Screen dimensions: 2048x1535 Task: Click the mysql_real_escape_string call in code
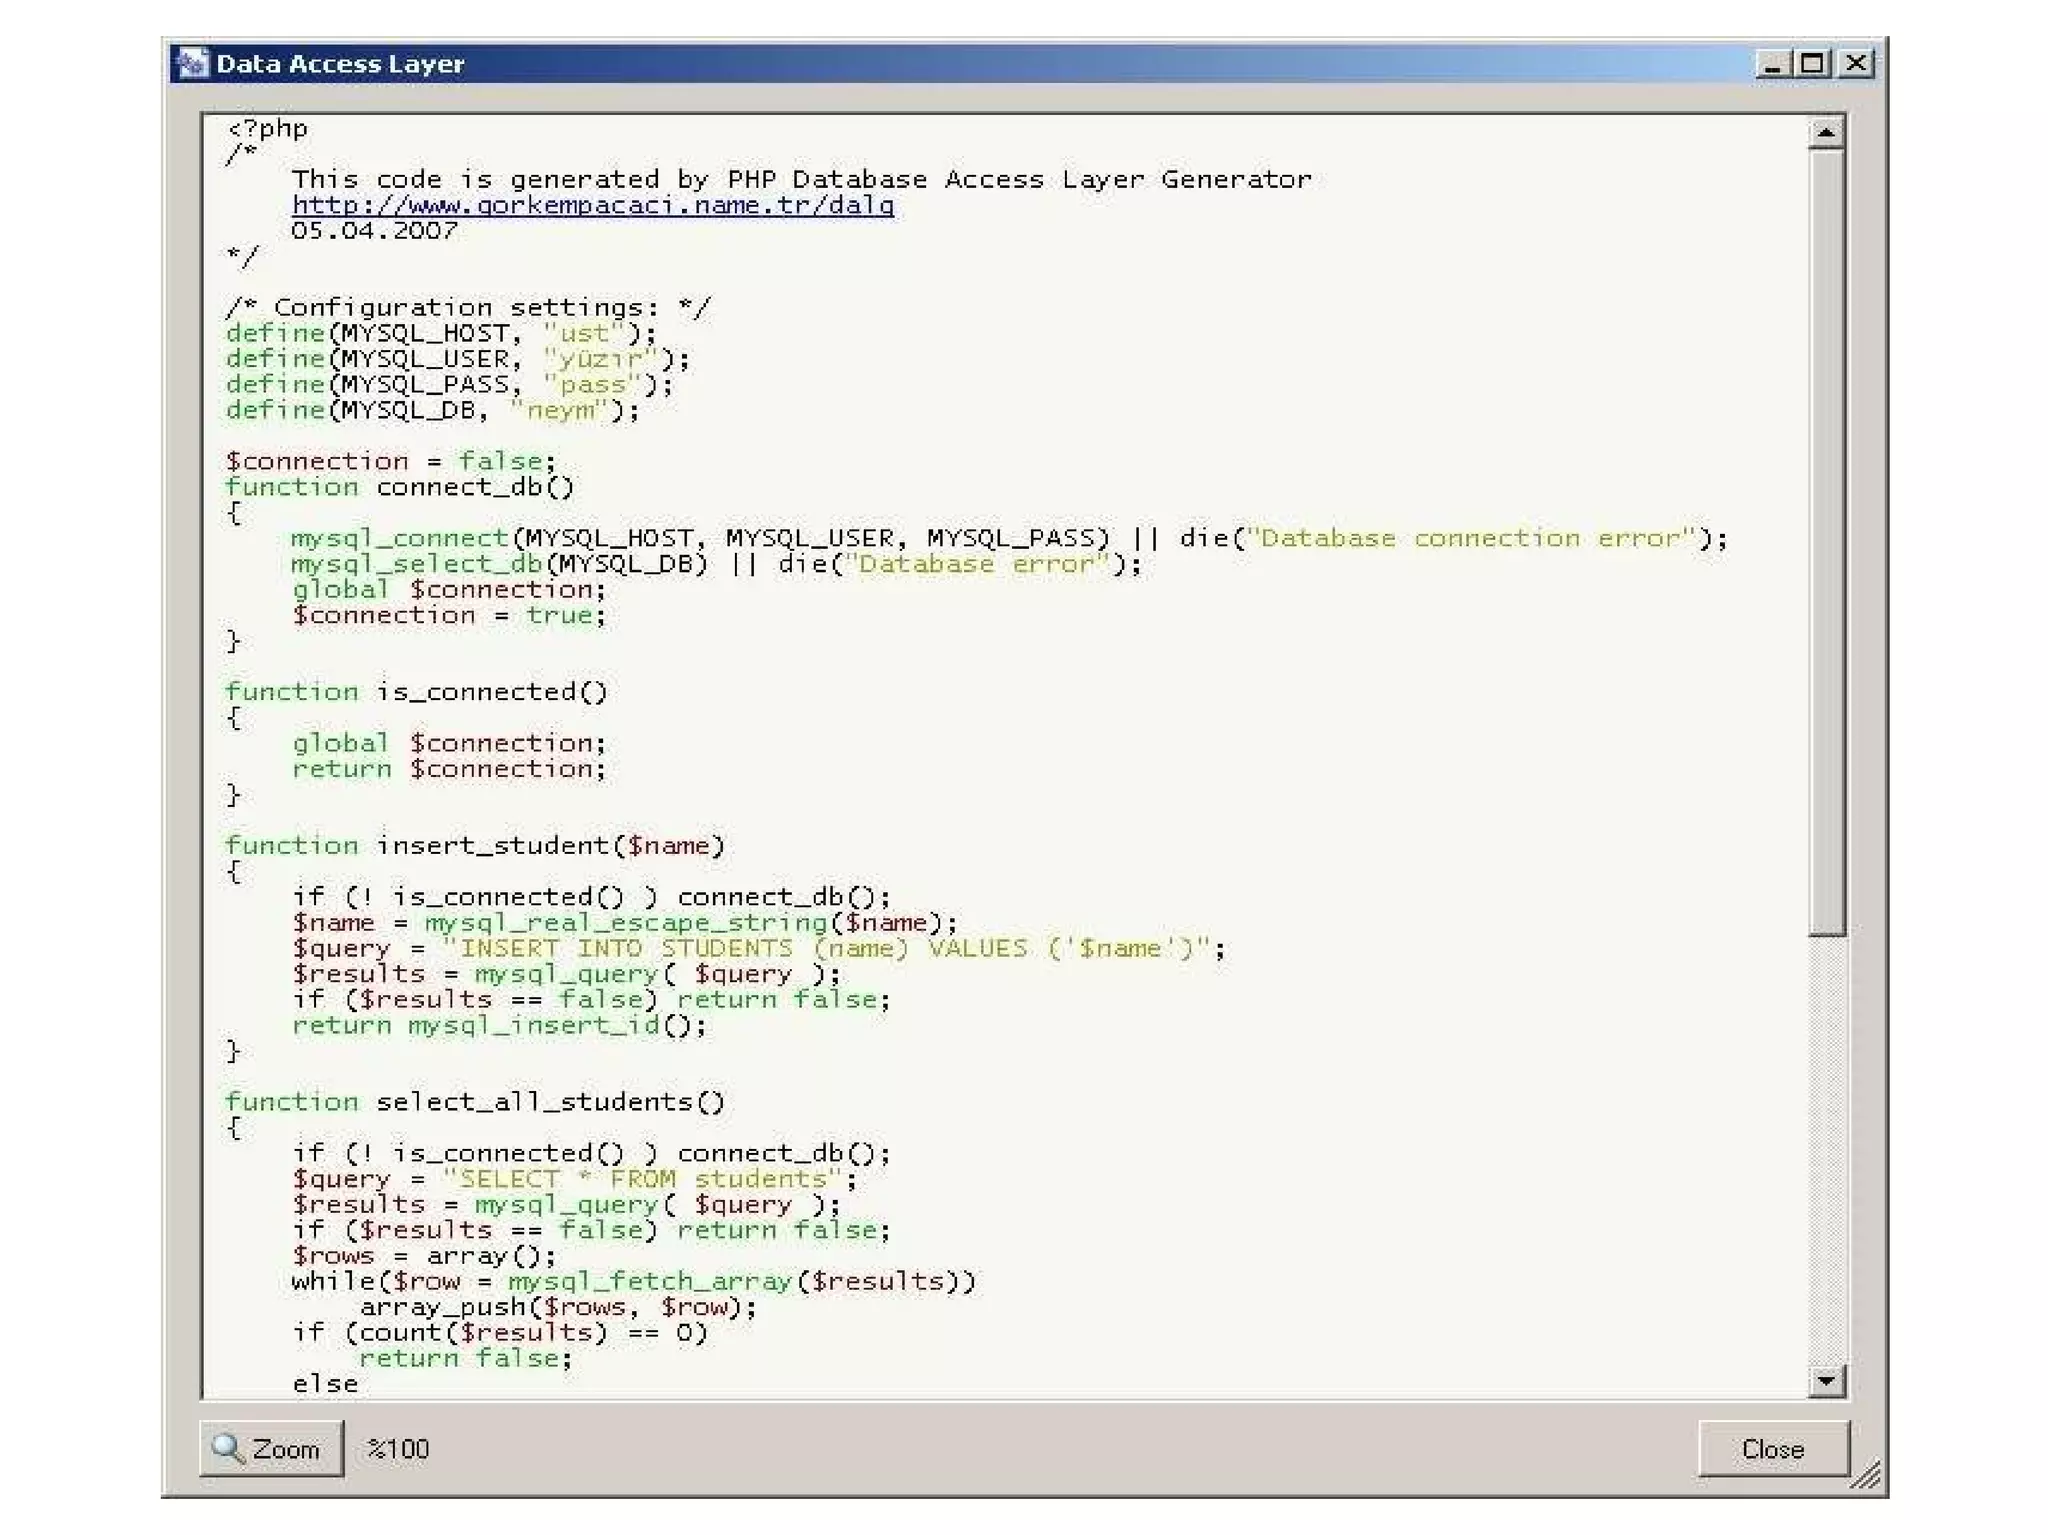(x=626, y=922)
